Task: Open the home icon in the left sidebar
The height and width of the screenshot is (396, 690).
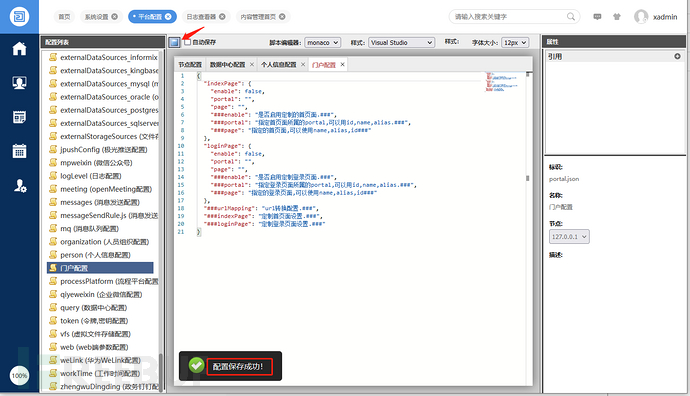Action: (19, 48)
